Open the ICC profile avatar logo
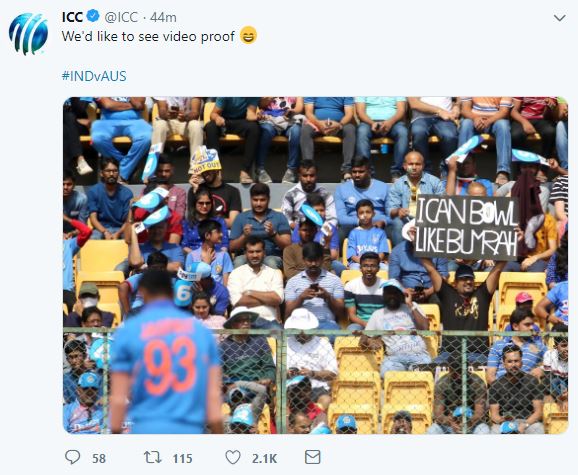The width and height of the screenshot is (578, 475). click(28, 34)
